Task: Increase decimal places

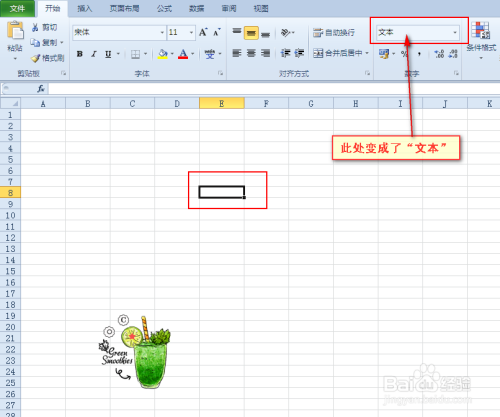Action: pos(439,54)
